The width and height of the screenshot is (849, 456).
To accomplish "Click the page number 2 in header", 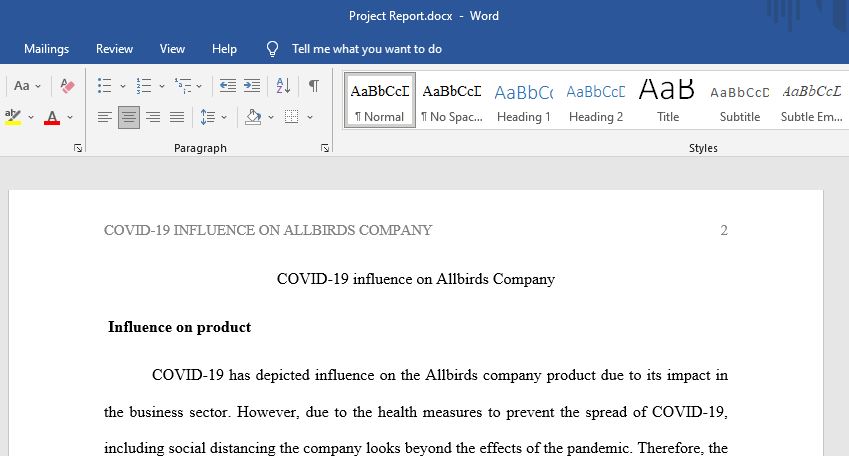I will tap(724, 230).
